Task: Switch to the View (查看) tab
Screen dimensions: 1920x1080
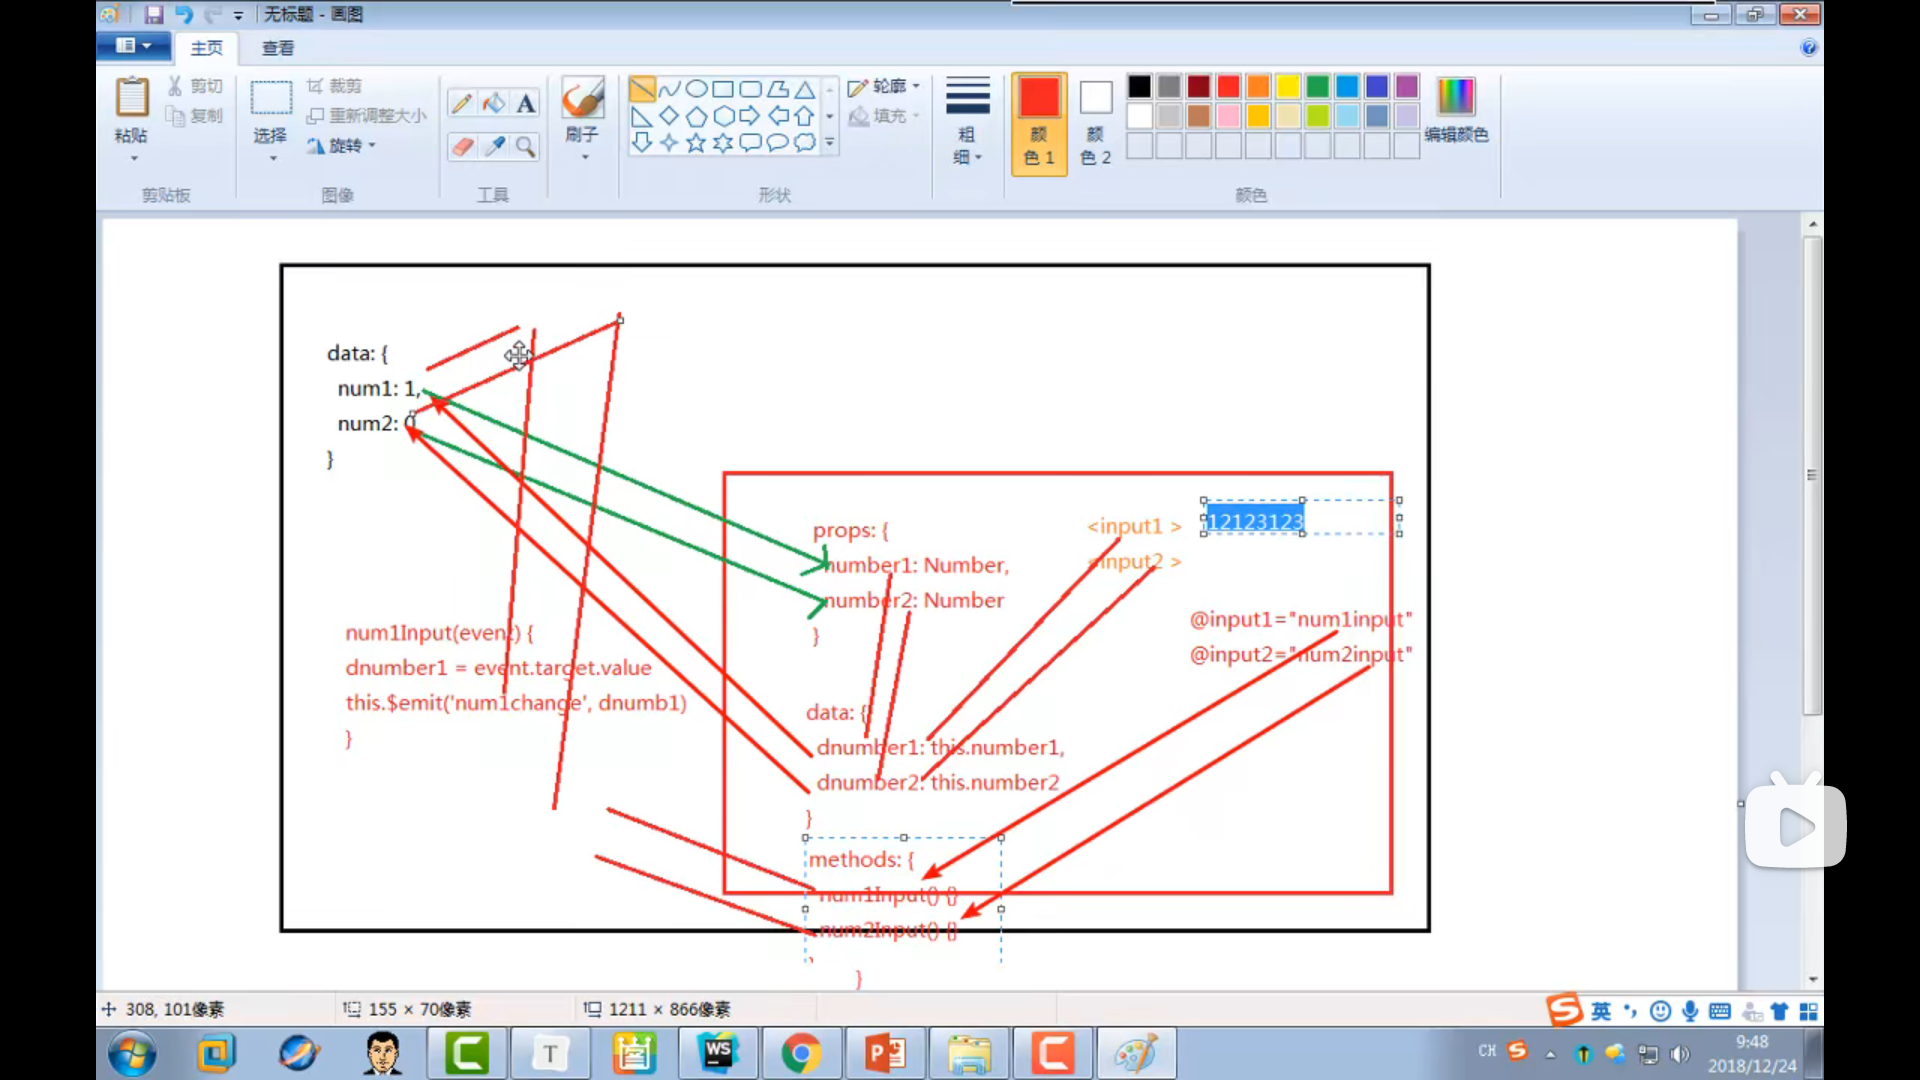Action: [x=278, y=48]
